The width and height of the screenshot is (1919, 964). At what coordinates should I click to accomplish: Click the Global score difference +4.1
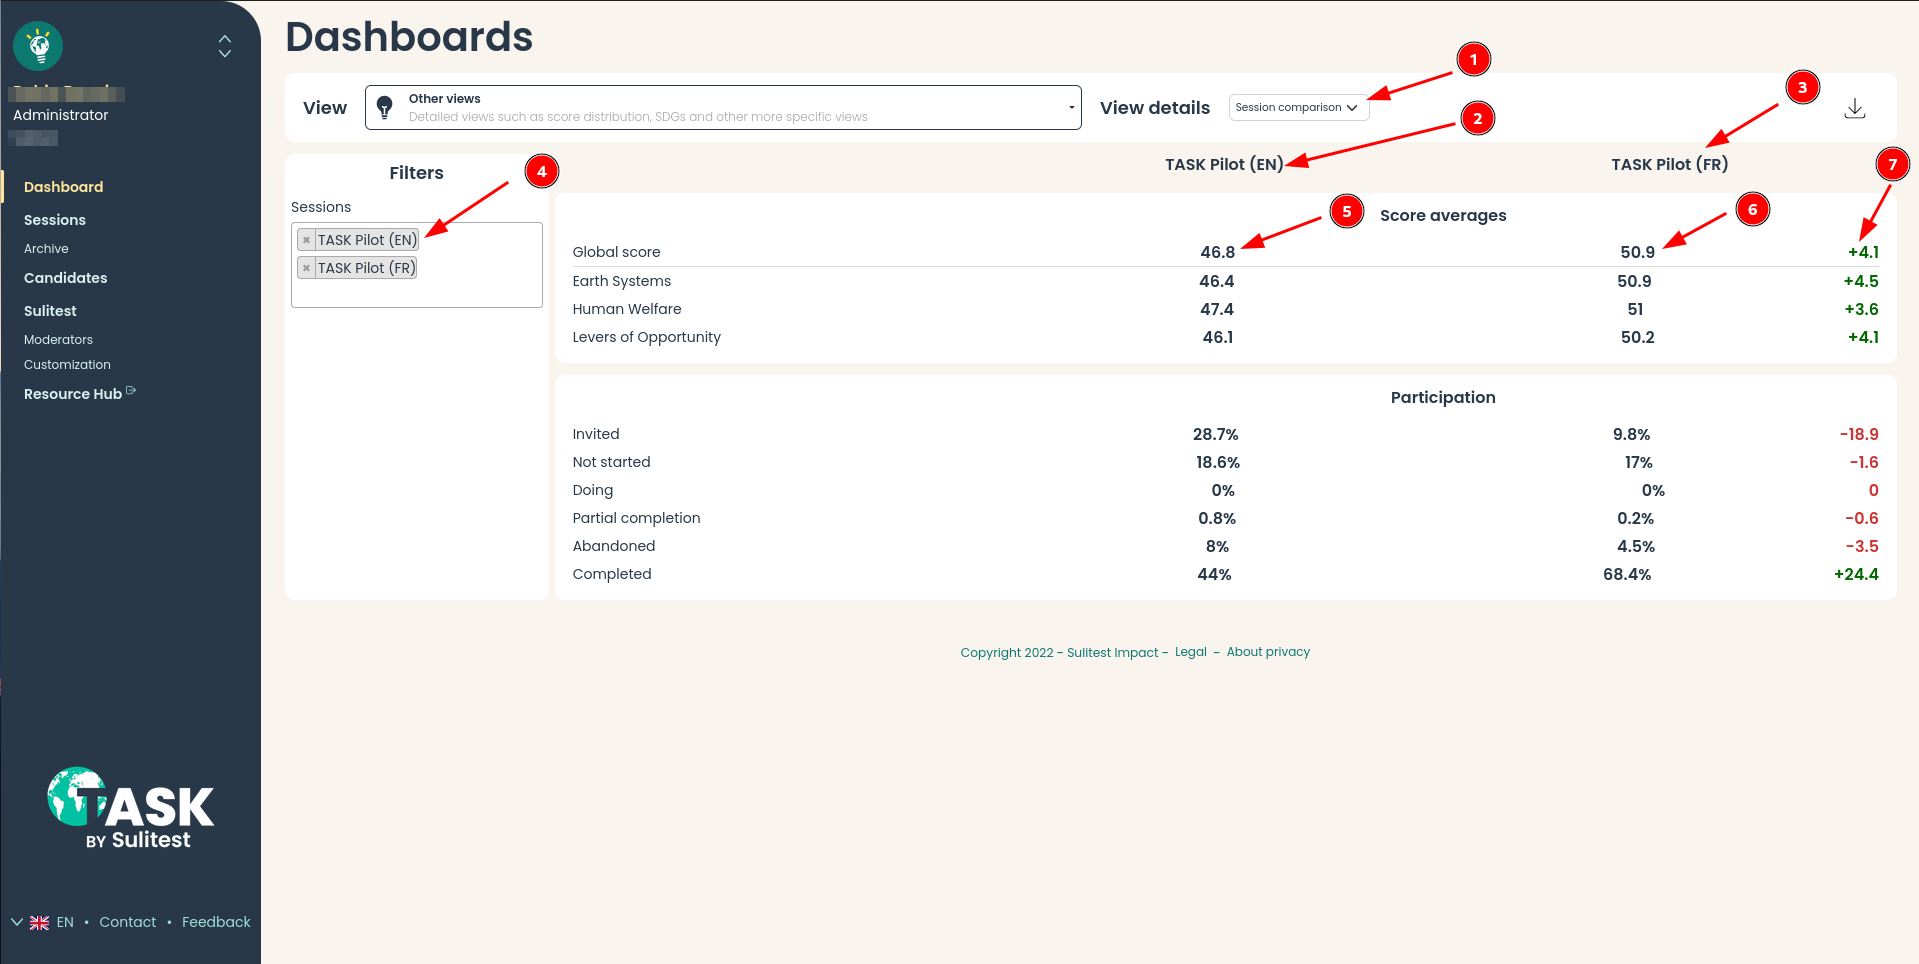pos(1863,253)
